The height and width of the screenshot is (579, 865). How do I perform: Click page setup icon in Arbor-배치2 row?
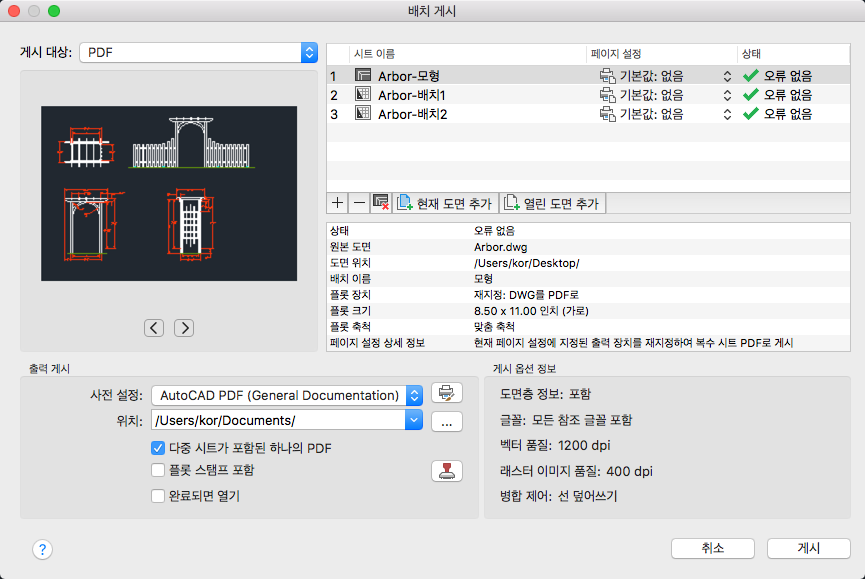607,114
